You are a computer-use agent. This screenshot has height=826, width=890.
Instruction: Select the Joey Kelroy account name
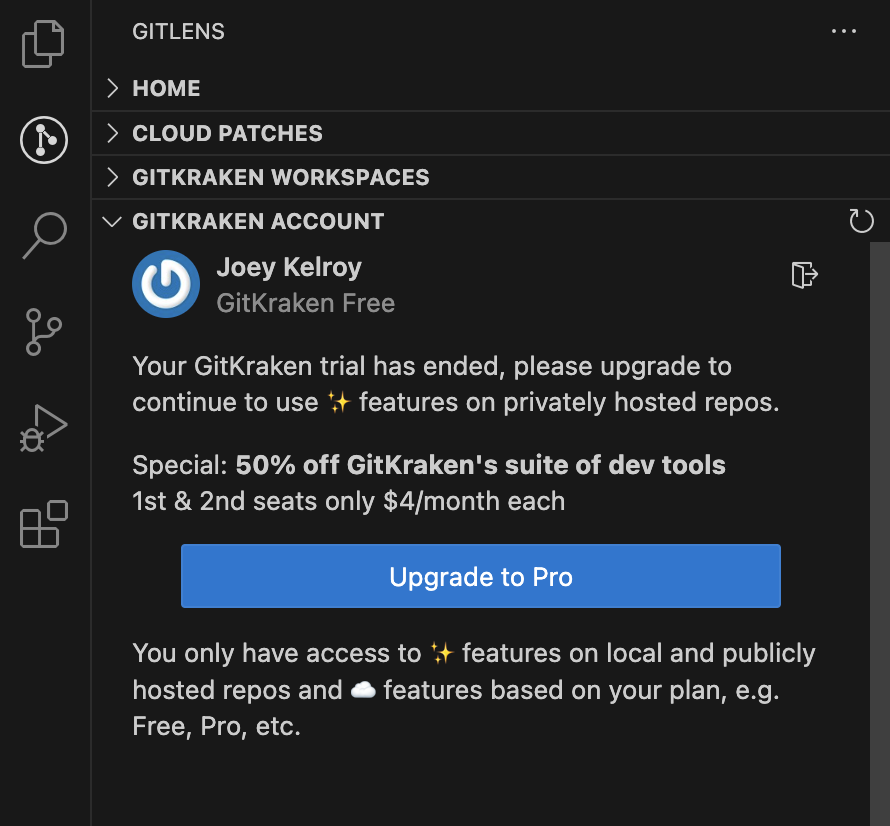tap(289, 266)
